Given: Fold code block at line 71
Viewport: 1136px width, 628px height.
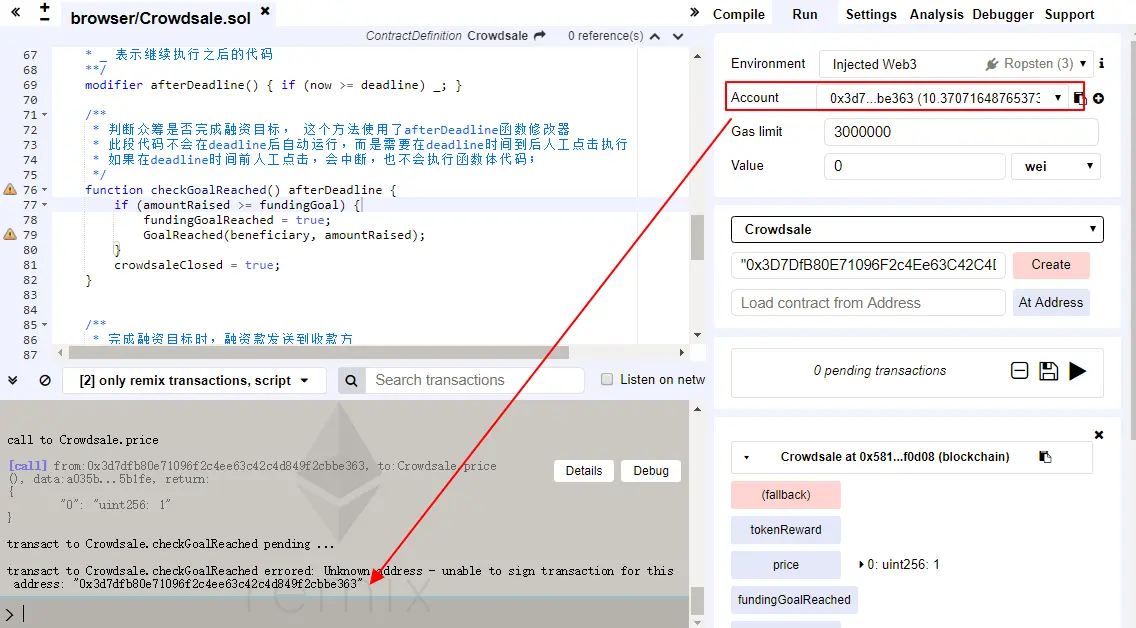Looking at the screenshot, I should pos(45,114).
